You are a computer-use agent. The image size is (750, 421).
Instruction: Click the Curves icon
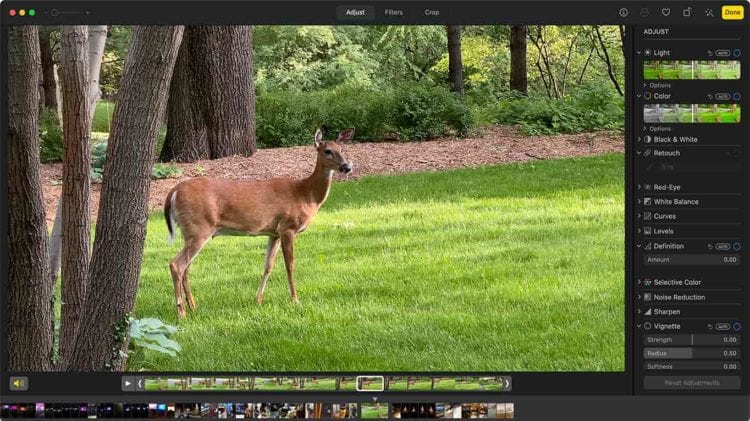click(647, 216)
